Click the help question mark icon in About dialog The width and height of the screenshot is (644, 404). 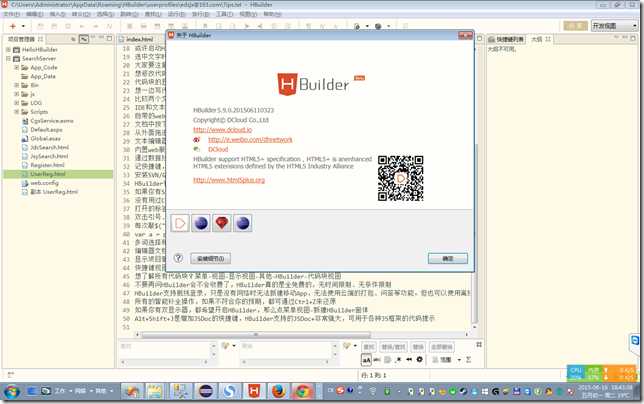(x=178, y=258)
